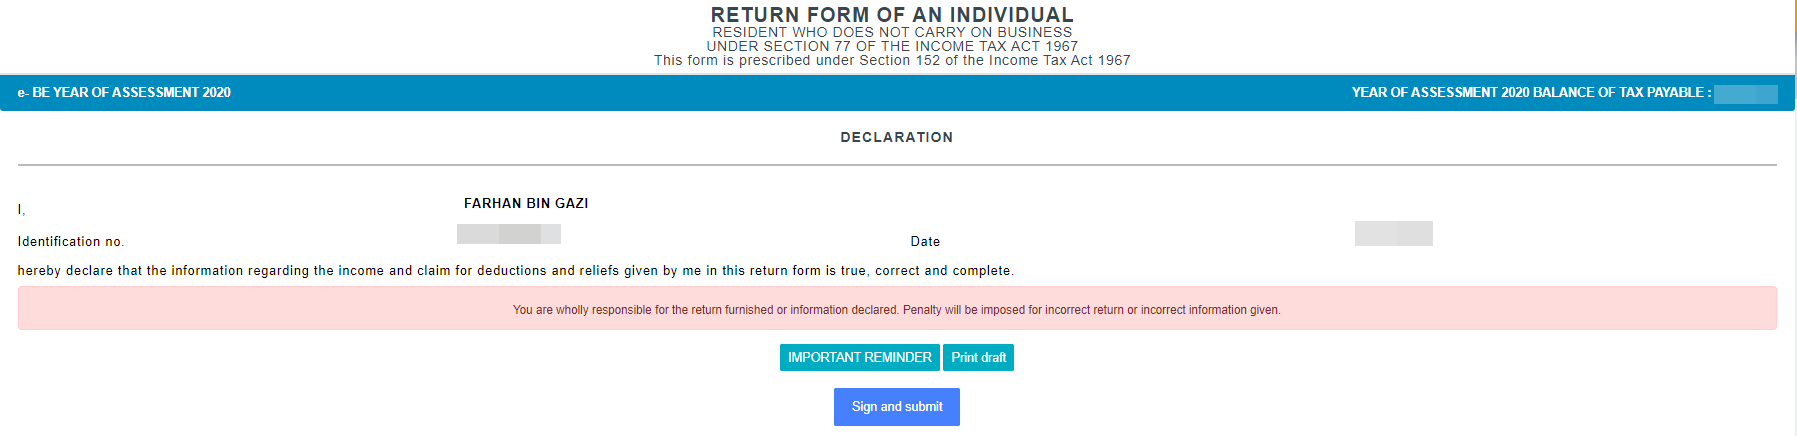Click the 'Under Section 77' heading line

click(892, 47)
